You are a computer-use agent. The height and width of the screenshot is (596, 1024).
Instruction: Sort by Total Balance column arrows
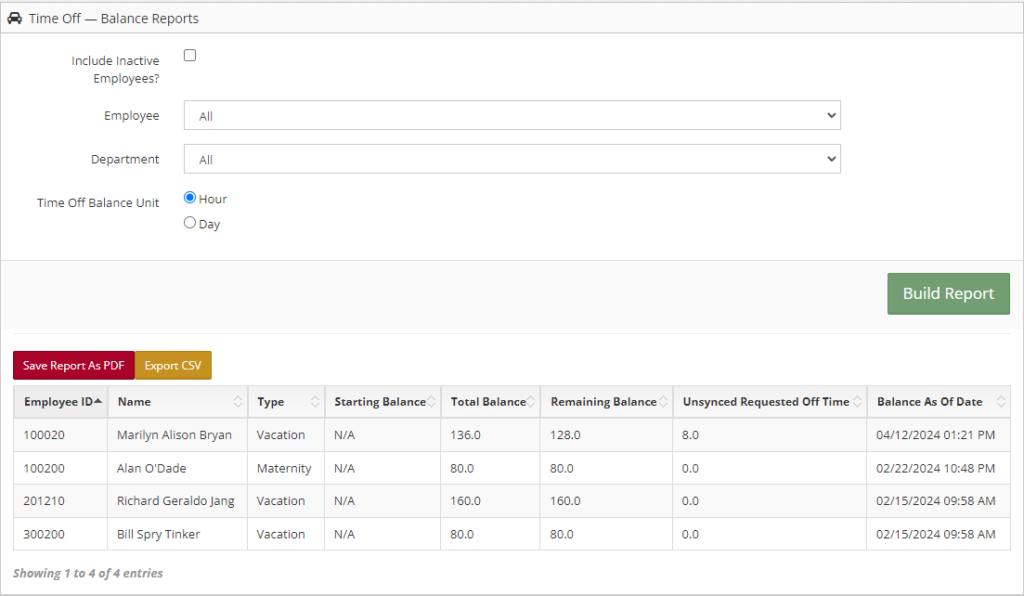530,401
